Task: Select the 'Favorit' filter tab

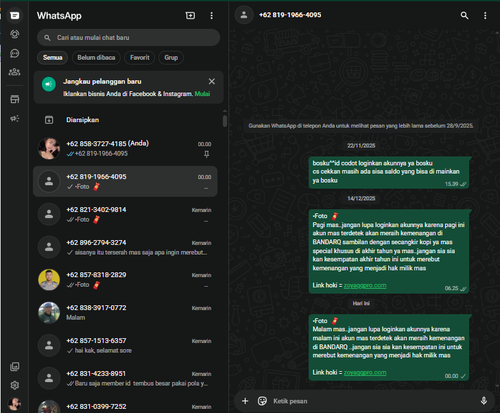Action: 140,58
